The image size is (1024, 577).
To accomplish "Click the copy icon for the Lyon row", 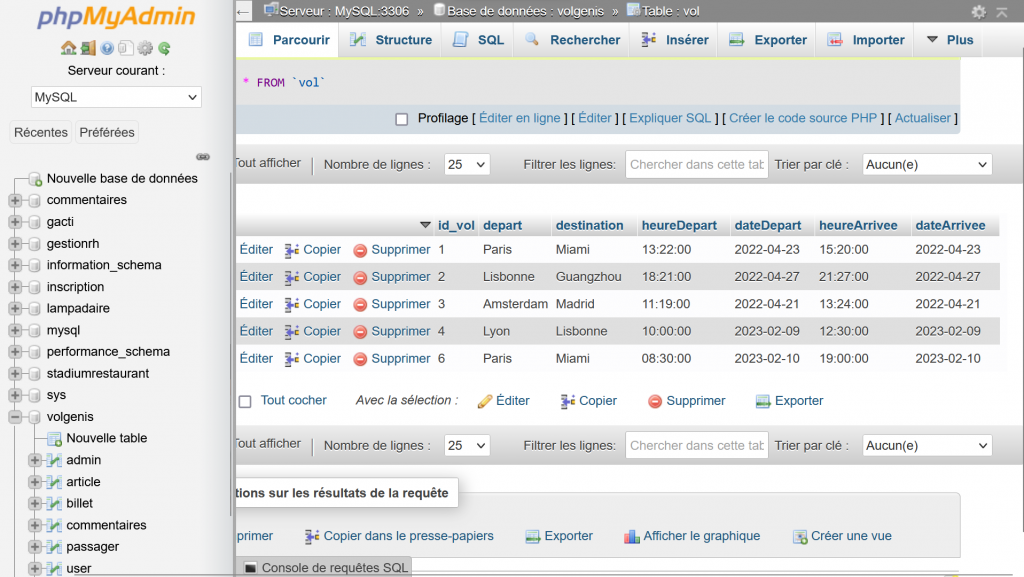I will (x=293, y=331).
